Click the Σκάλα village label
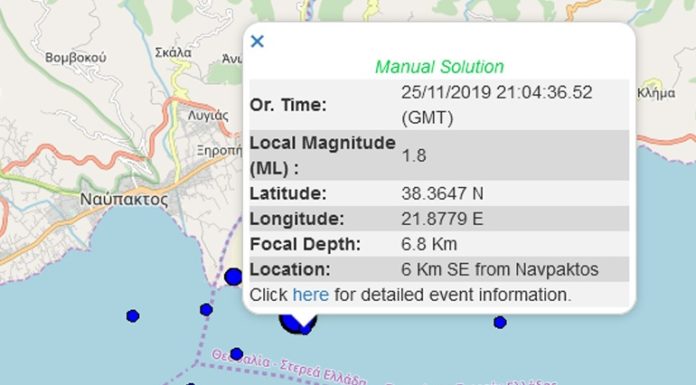This screenshot has width=696, height=385. 173,53
